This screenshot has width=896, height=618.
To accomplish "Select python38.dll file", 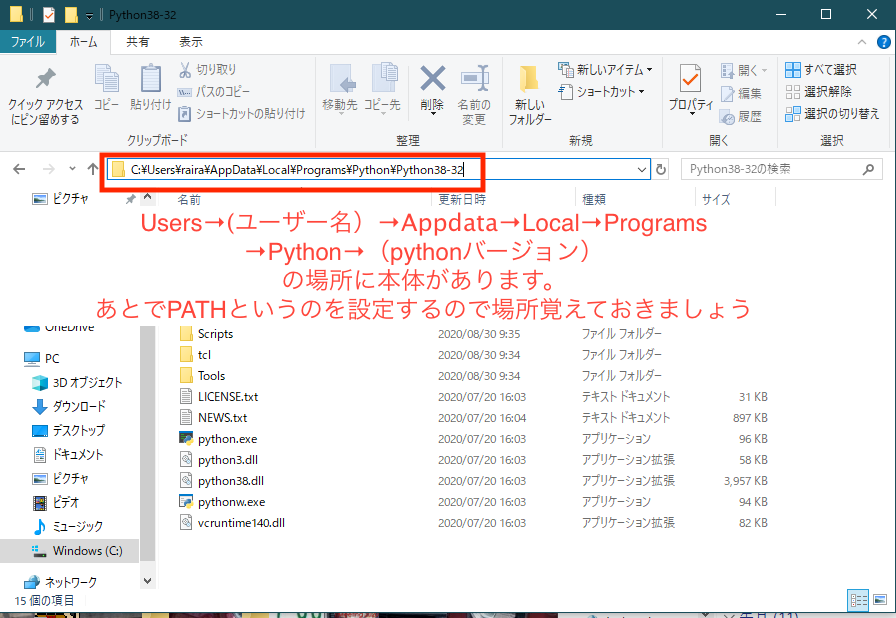I will [x=222, y=481].
